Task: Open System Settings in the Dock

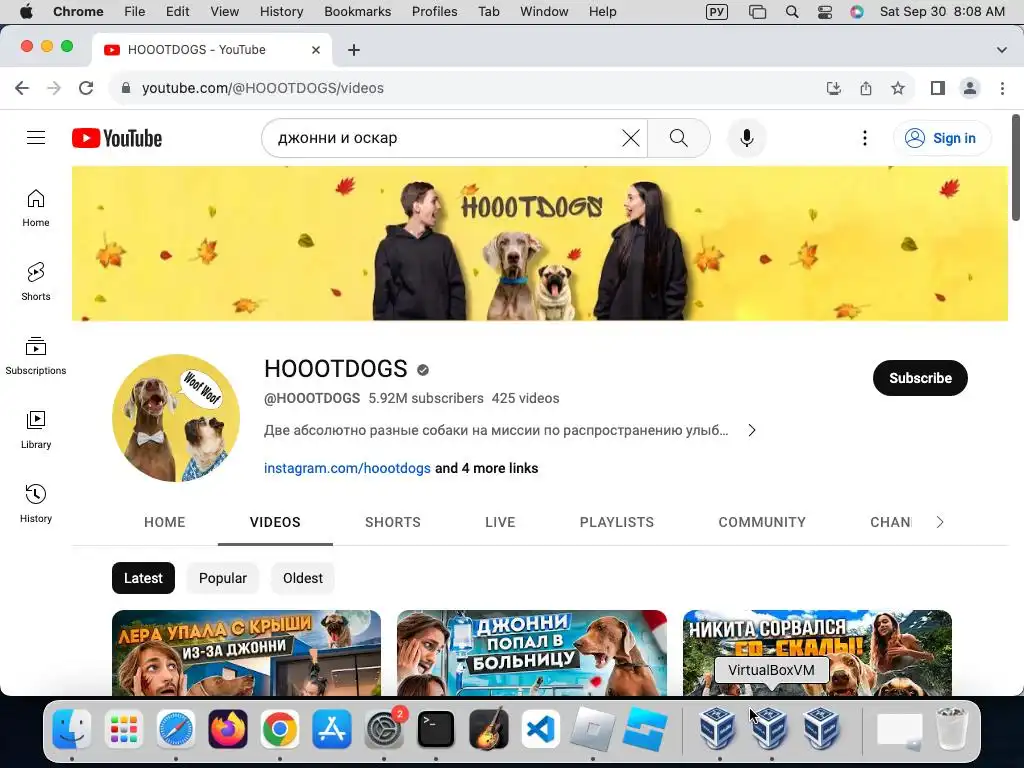Action: pos(384,729)
